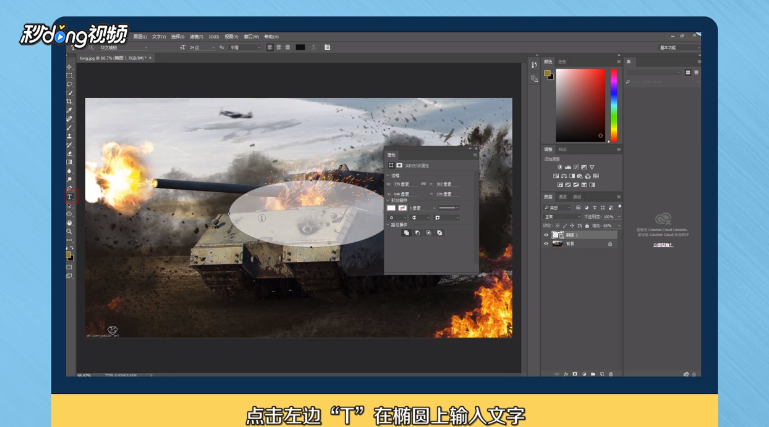Select the Eyedropper tool
Viewport: 769px width, 427px height.
tap(70, 110)
